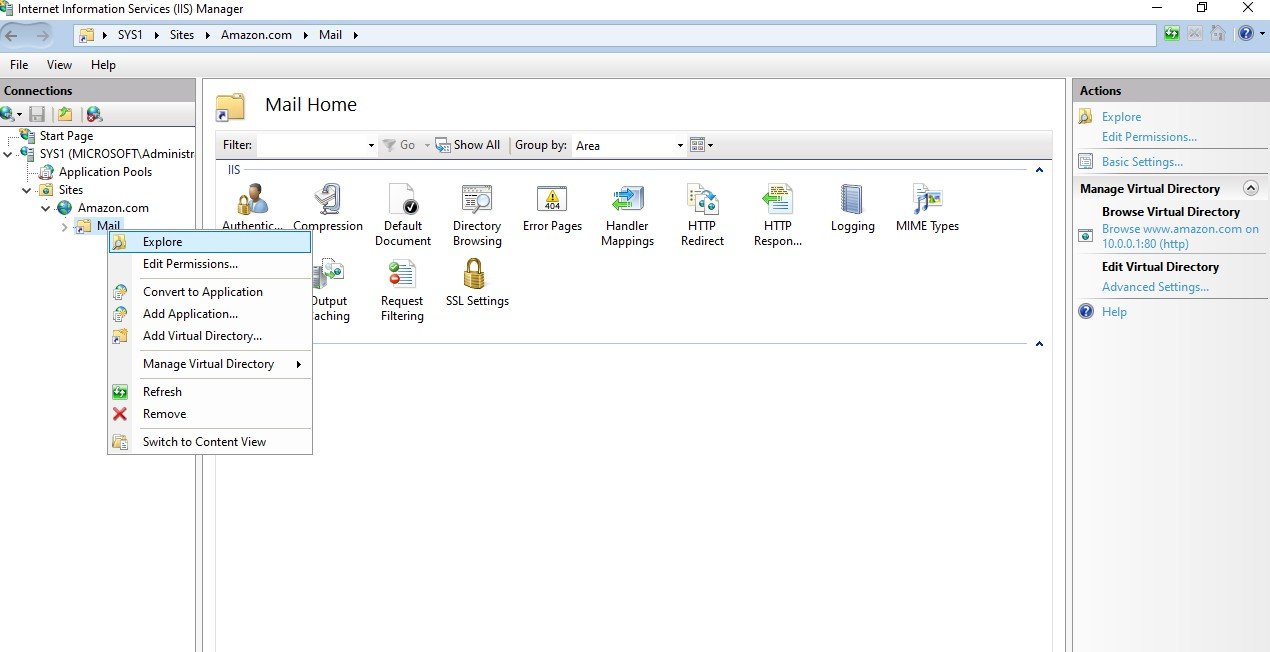Open Advanced Settings link
Viewport: 1270px width, 652px height.
[1155, 287]
